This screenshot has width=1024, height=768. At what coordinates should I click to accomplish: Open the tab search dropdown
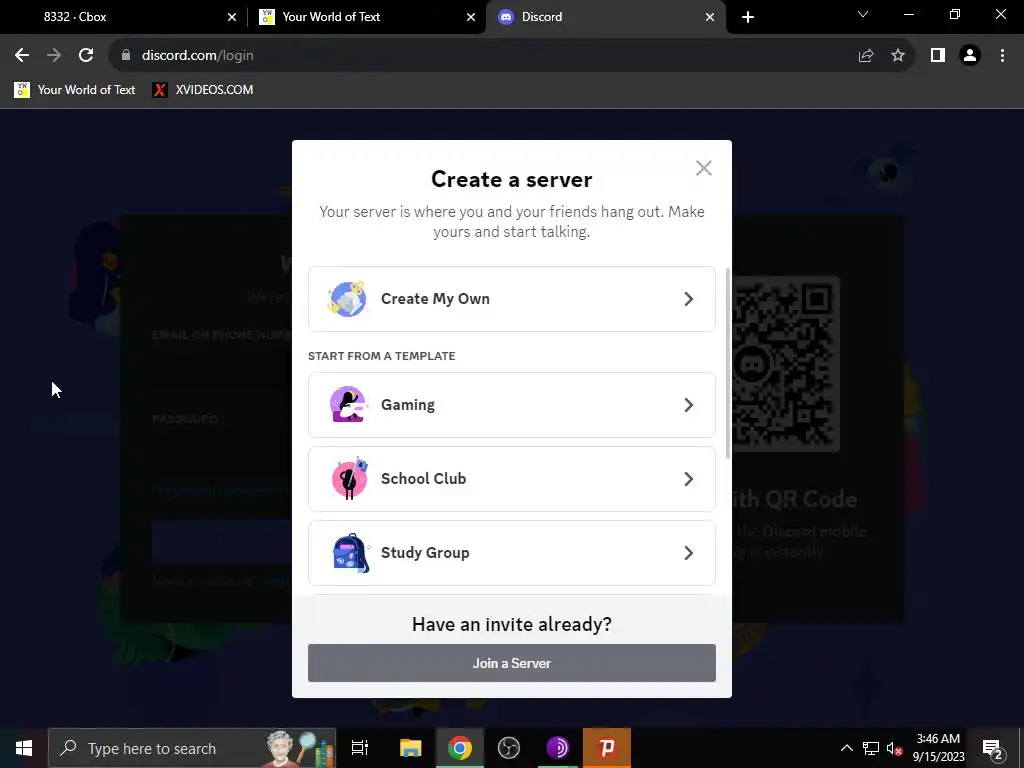pyautogui.click(x=863, y=14)
